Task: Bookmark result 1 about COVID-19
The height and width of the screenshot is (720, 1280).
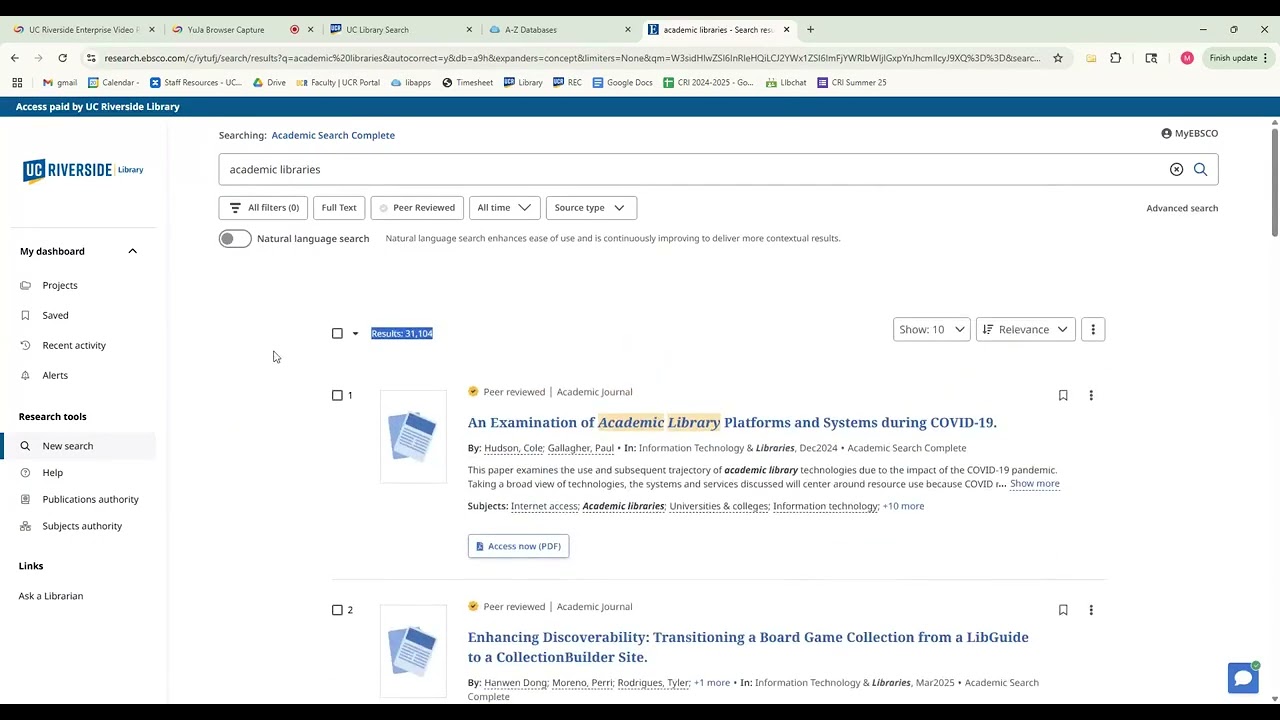Action: point(1063,396)
